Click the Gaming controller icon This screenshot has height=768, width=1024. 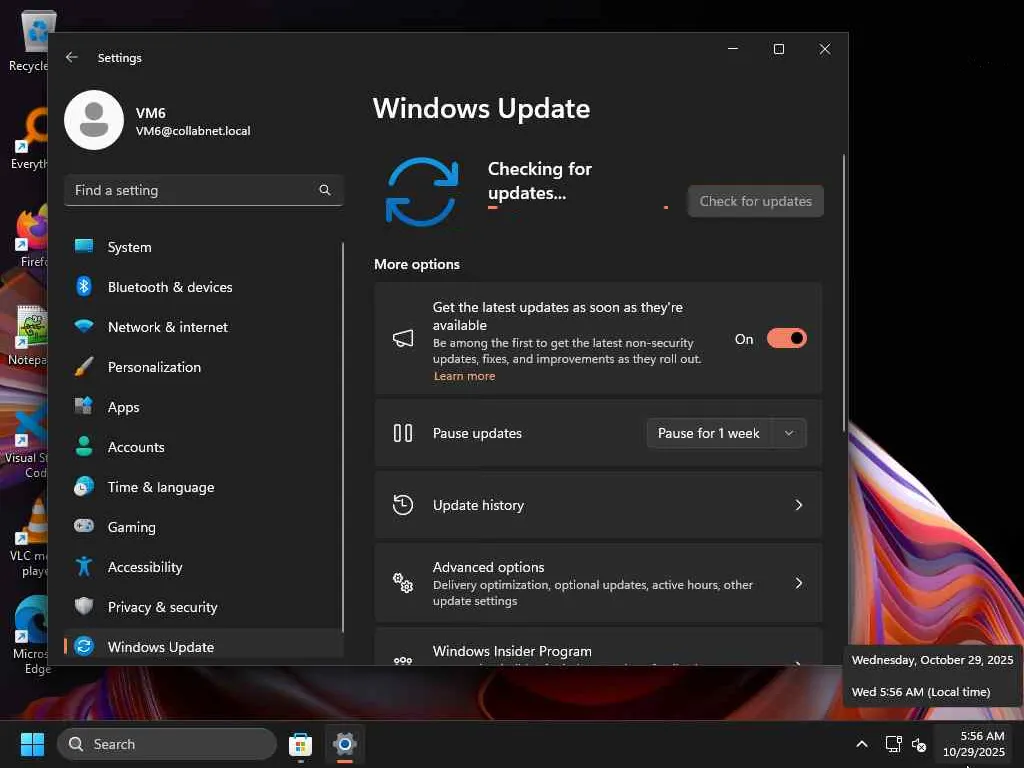84,526
